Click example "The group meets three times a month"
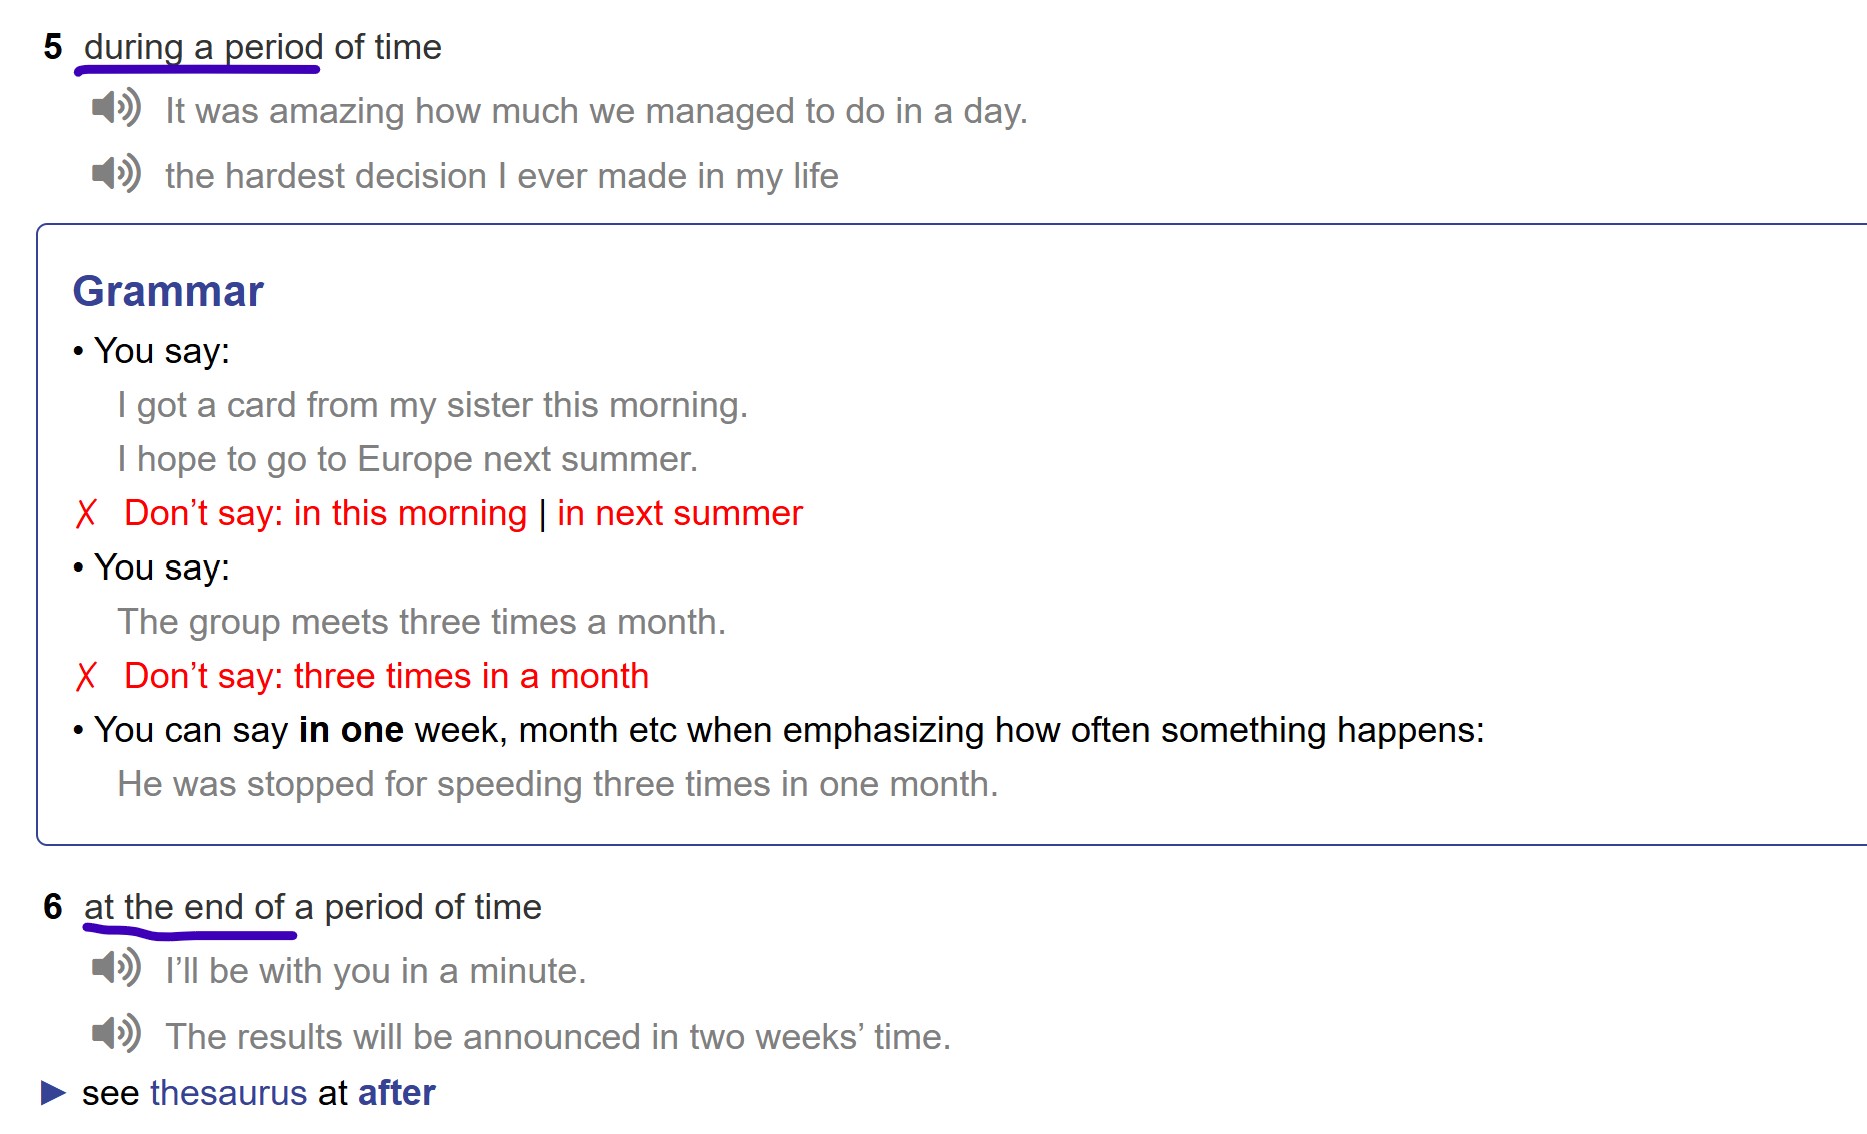Screen dimensions: 1867x1134 422,622
